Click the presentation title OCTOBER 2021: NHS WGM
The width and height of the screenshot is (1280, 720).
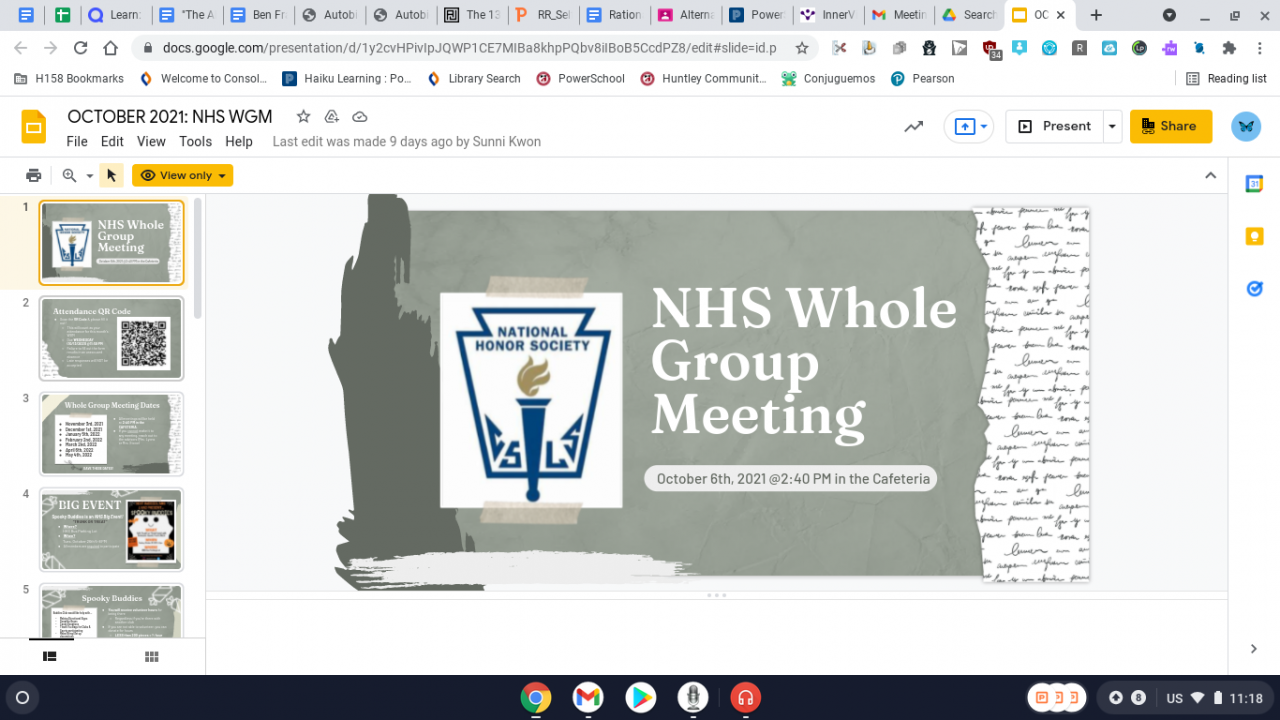click(x=170, y=116)
